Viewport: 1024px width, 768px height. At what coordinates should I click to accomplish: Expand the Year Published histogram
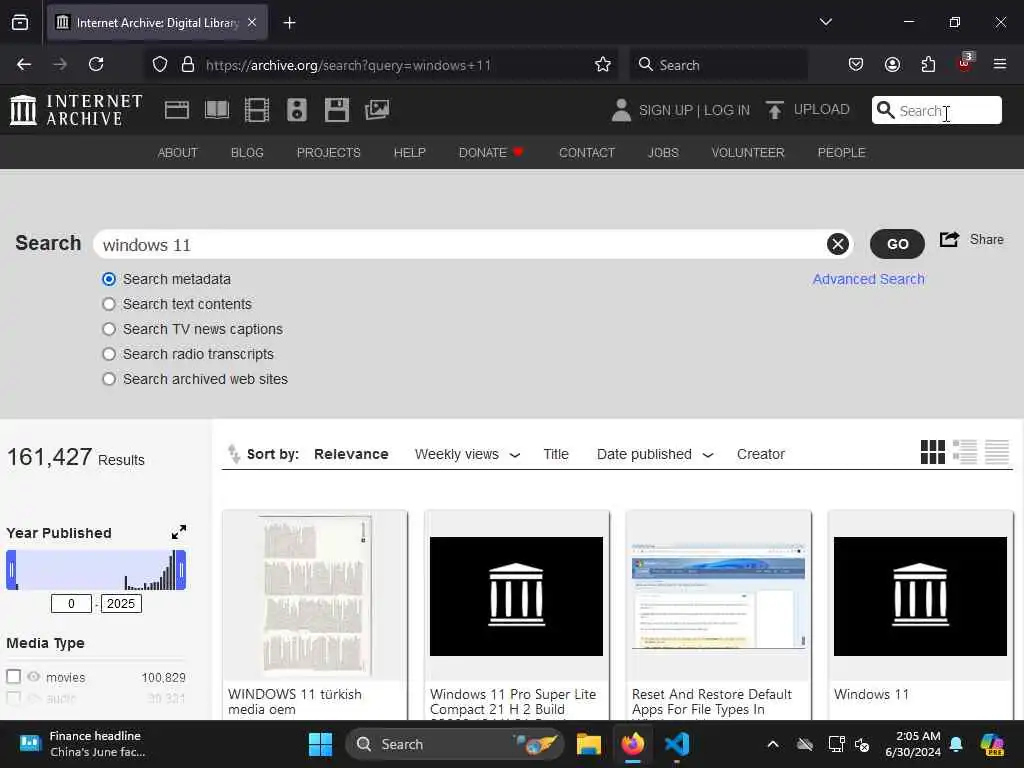click(x=178, y=532)
